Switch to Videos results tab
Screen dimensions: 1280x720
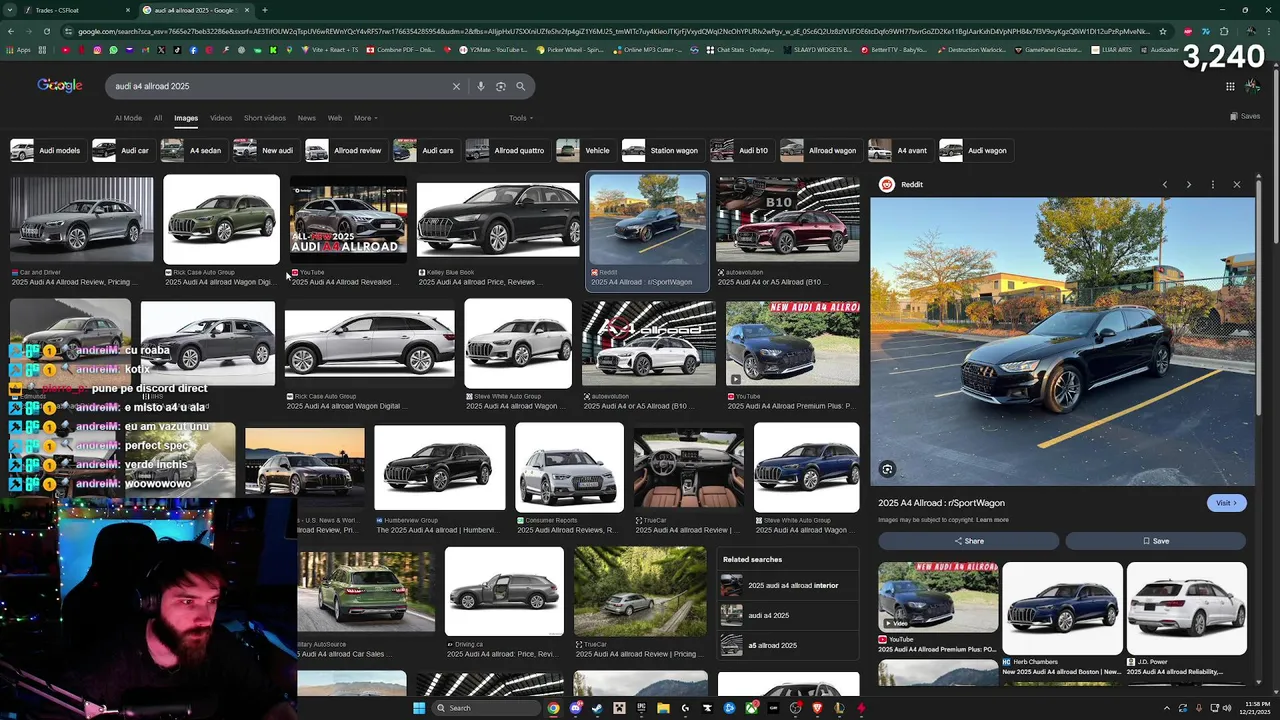(221, 118)
